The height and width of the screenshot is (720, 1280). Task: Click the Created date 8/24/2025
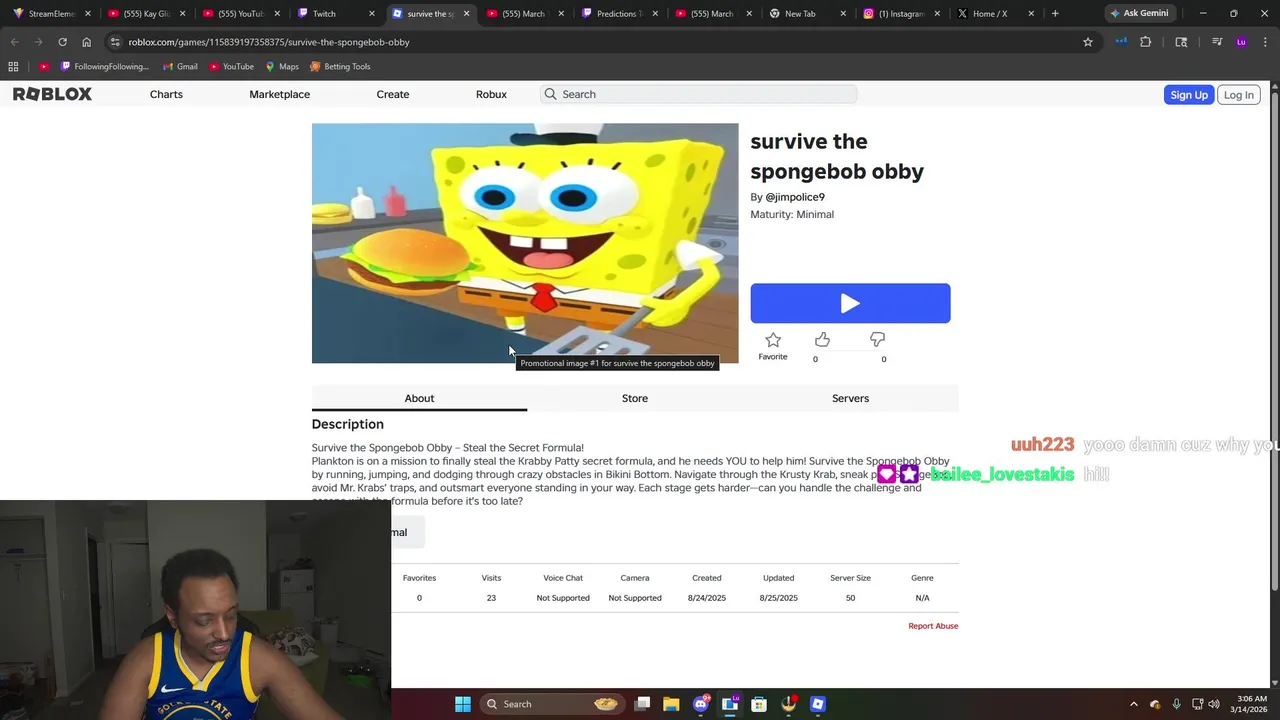(707, 598)
